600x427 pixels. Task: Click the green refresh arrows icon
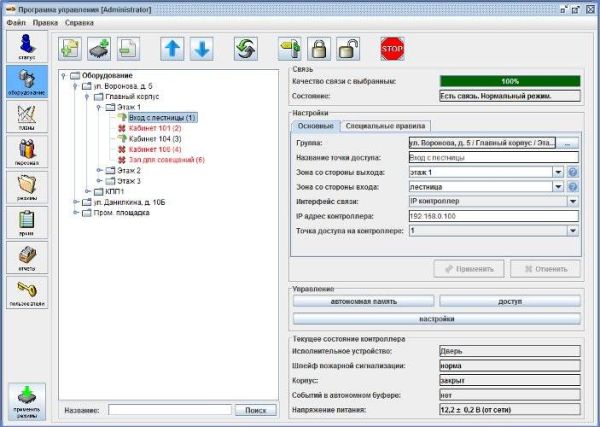point(245,48)
